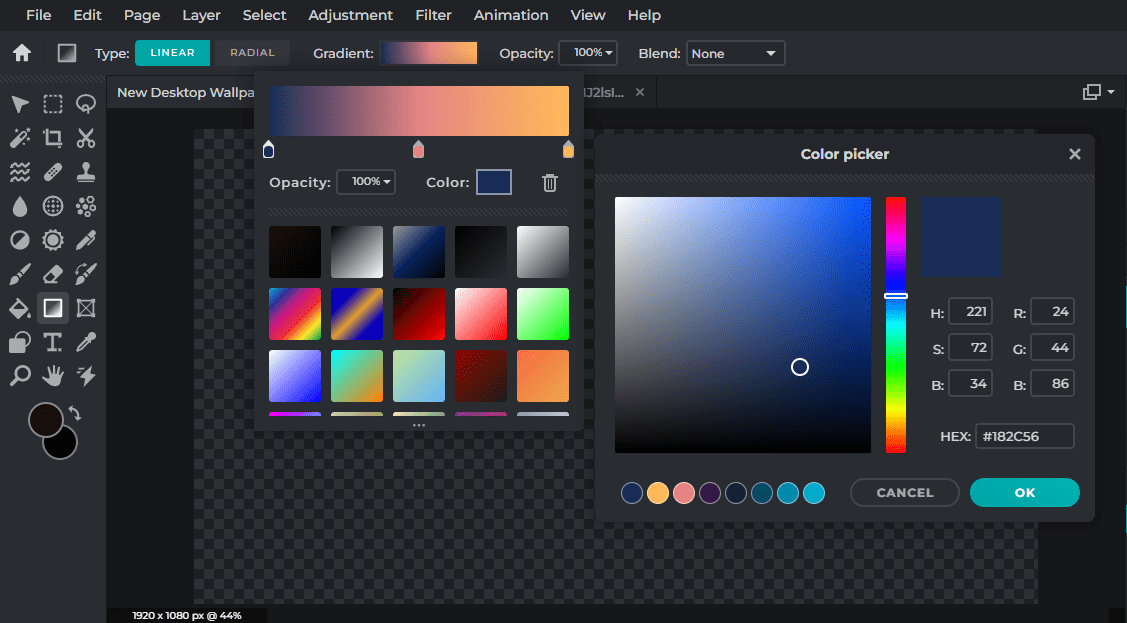Screen dimensions: 1127x623
Task: Open the Filter menu
Action: (x=433, y=15)
